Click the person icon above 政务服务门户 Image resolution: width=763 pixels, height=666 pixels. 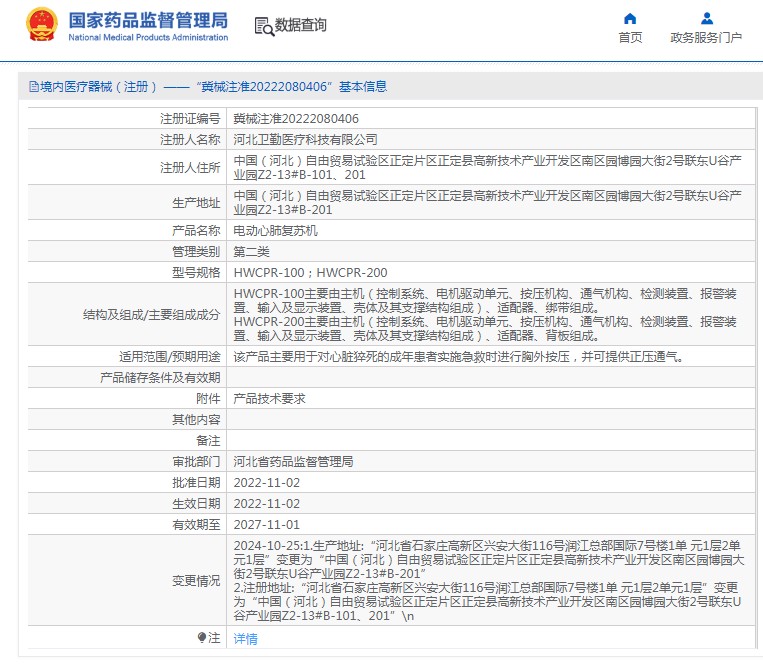click(706, 18)
